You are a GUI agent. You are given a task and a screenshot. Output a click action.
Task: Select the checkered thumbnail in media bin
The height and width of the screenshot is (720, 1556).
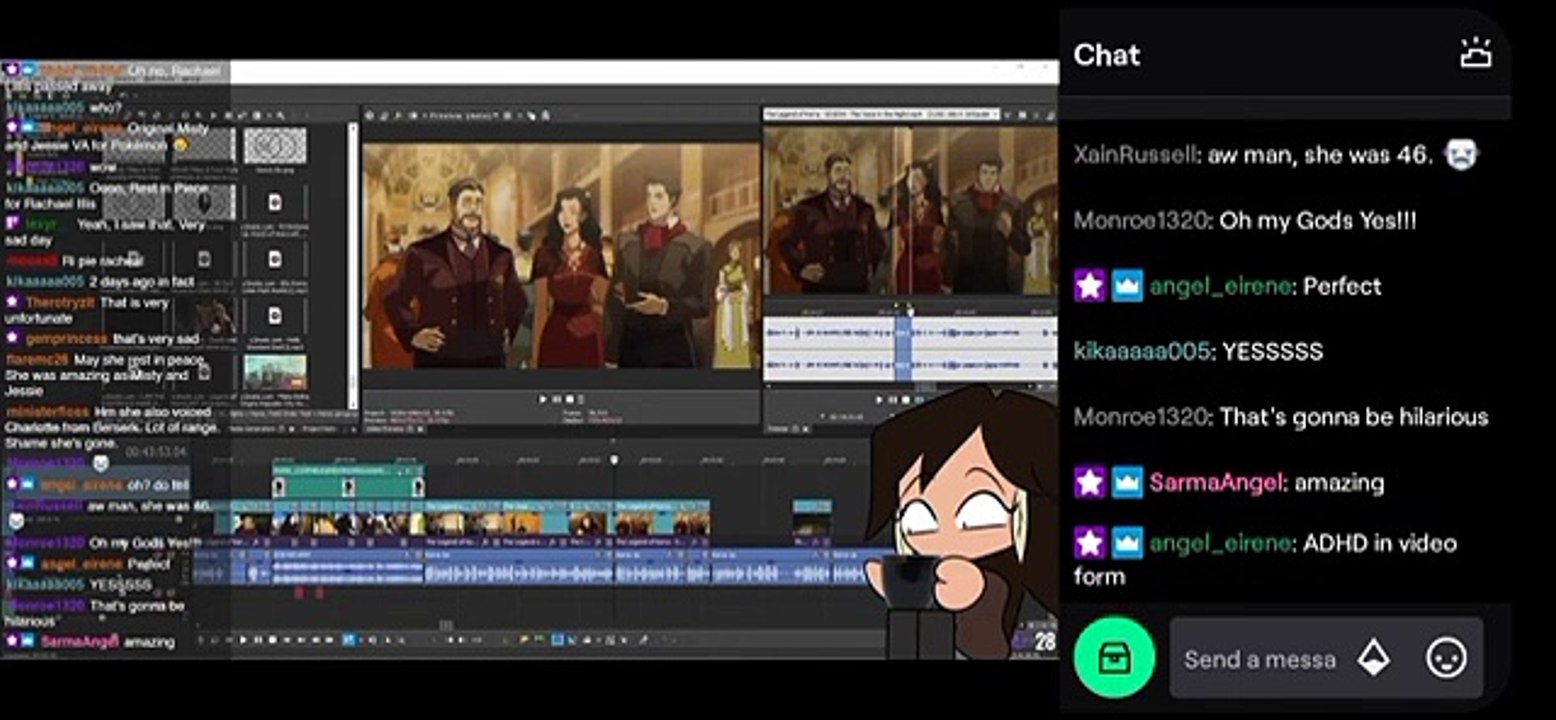click(275, 146)
